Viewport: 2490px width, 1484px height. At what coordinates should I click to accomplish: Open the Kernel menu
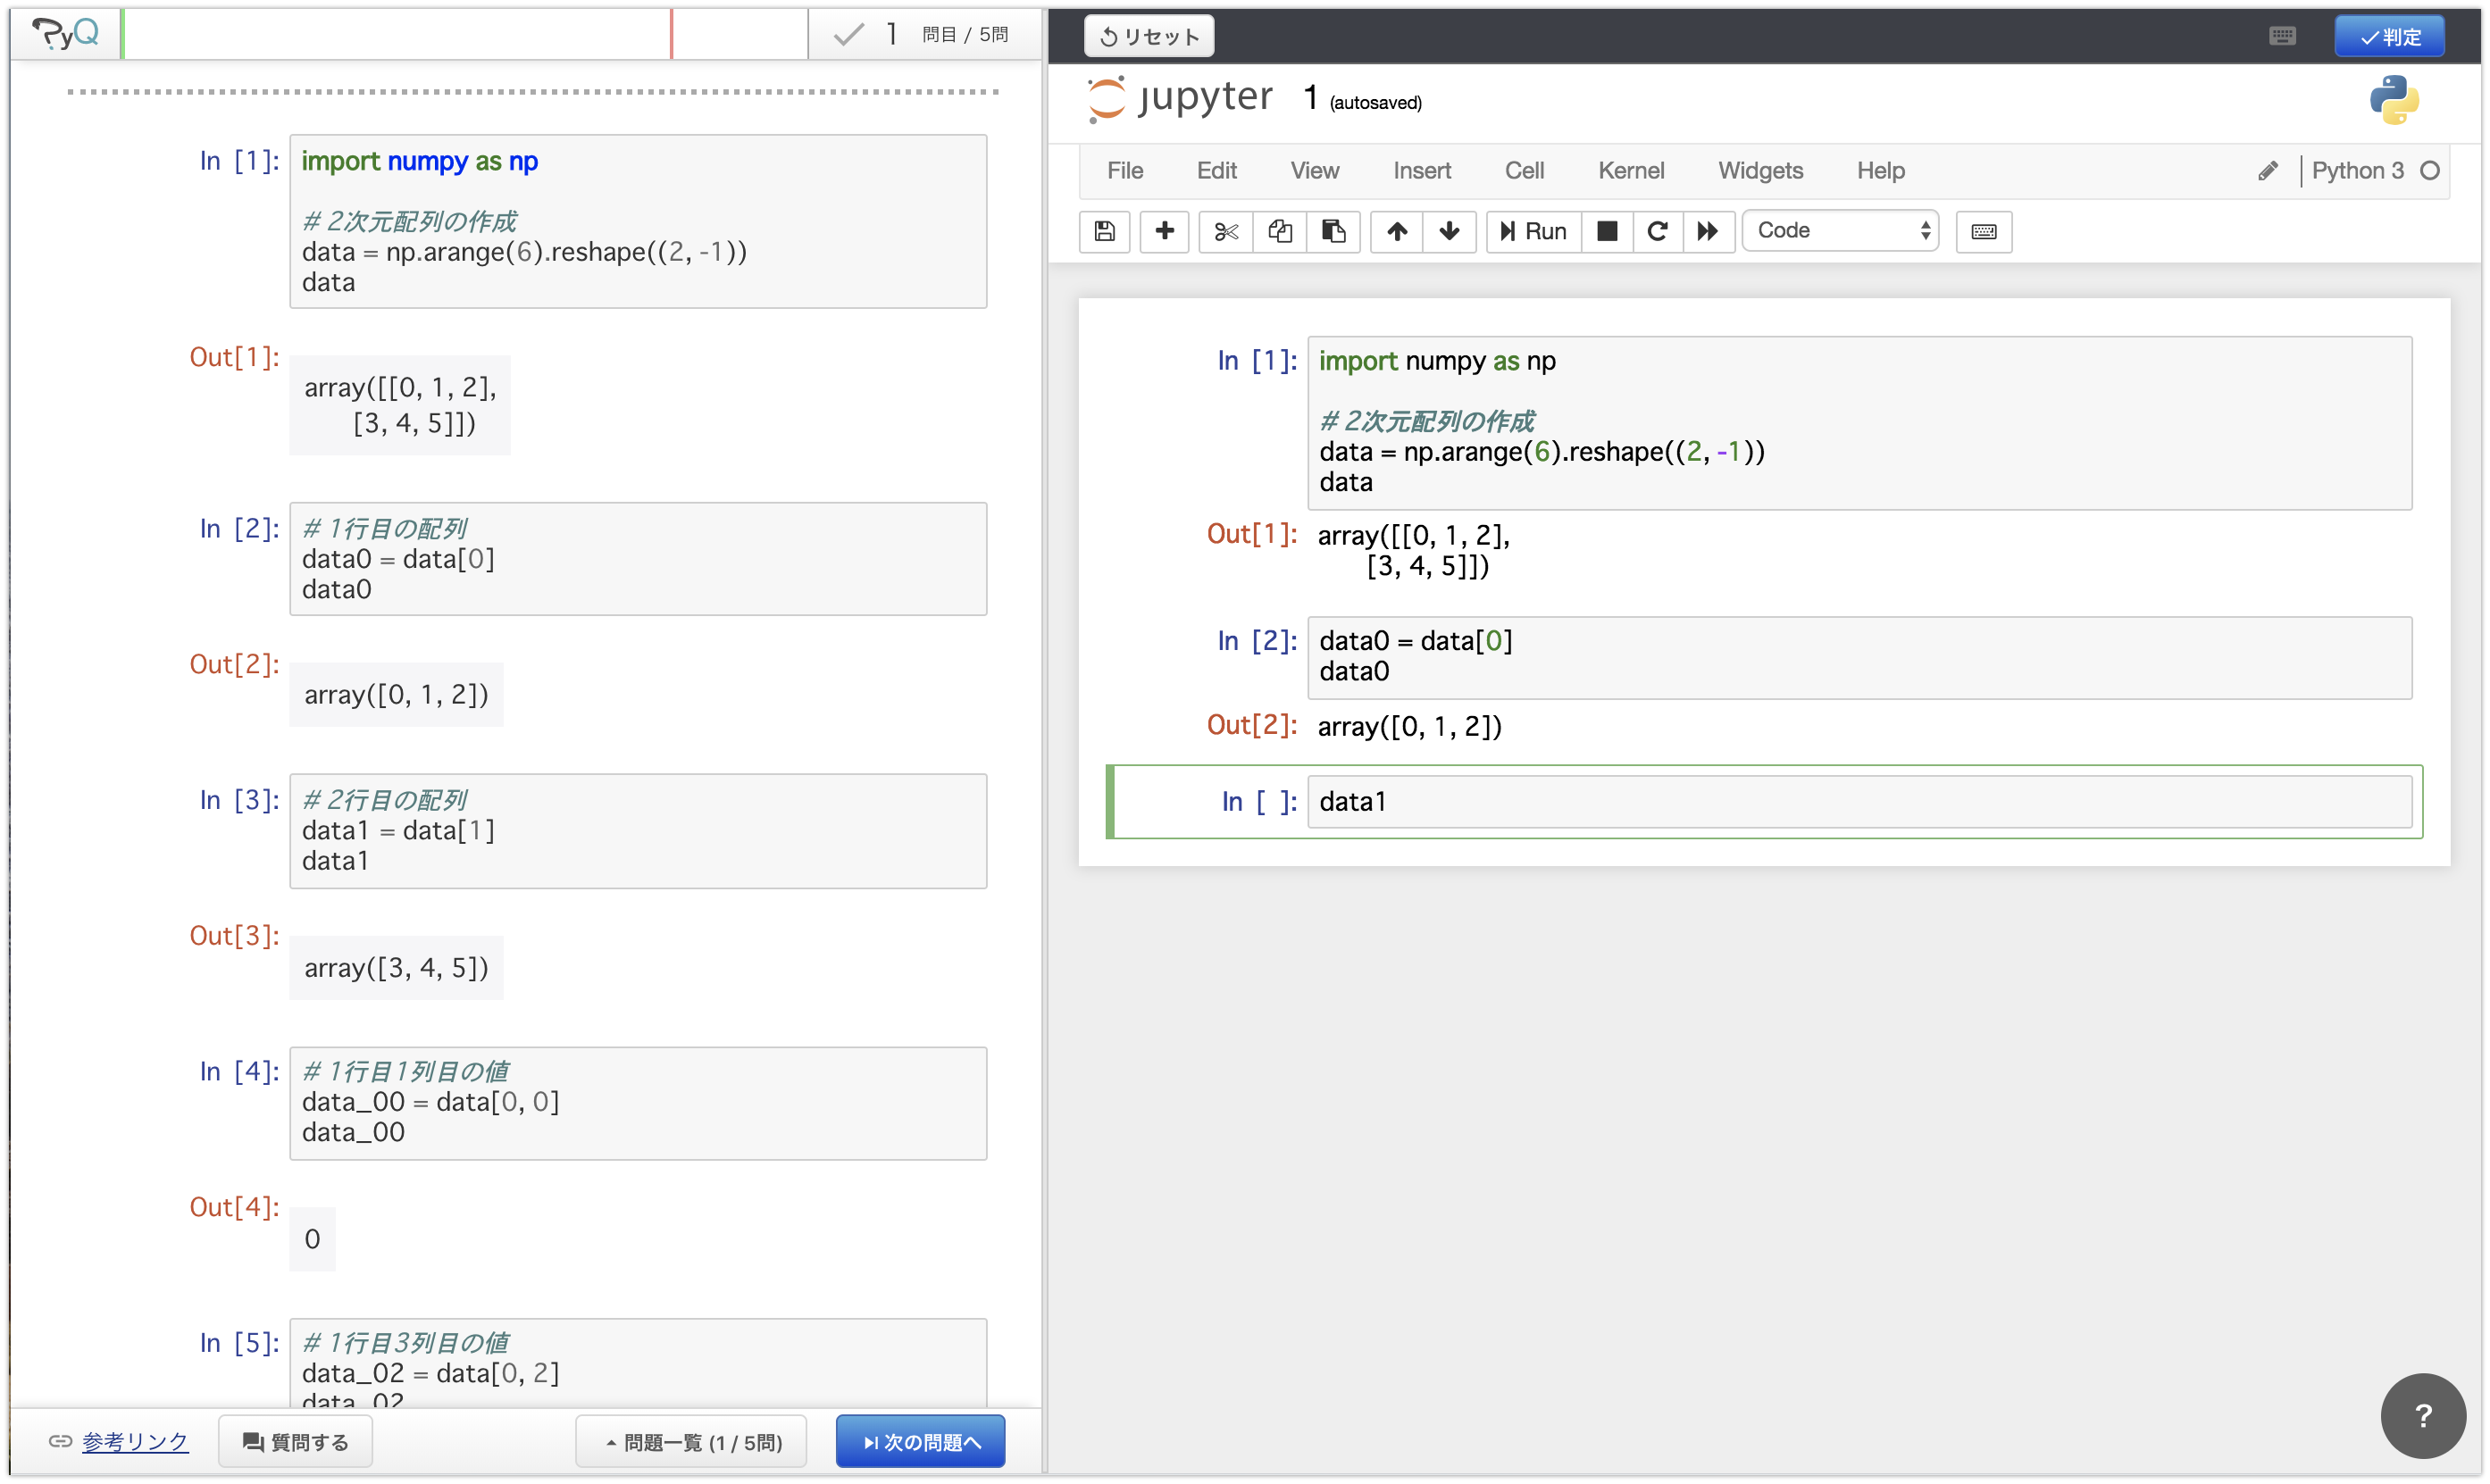pyautogui.click(x=1630, y=170)
